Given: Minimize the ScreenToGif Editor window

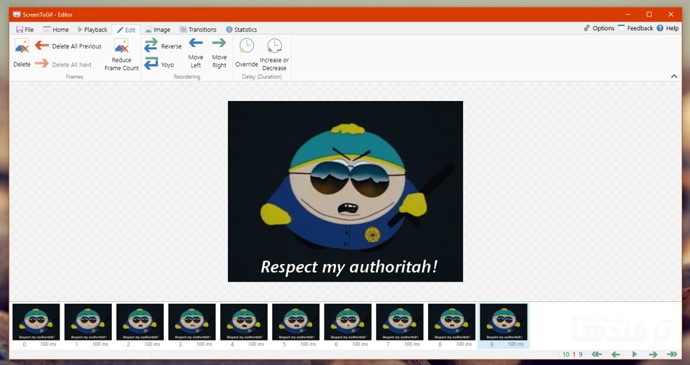Looking at the screenshot, I should [x=627, y=15].
